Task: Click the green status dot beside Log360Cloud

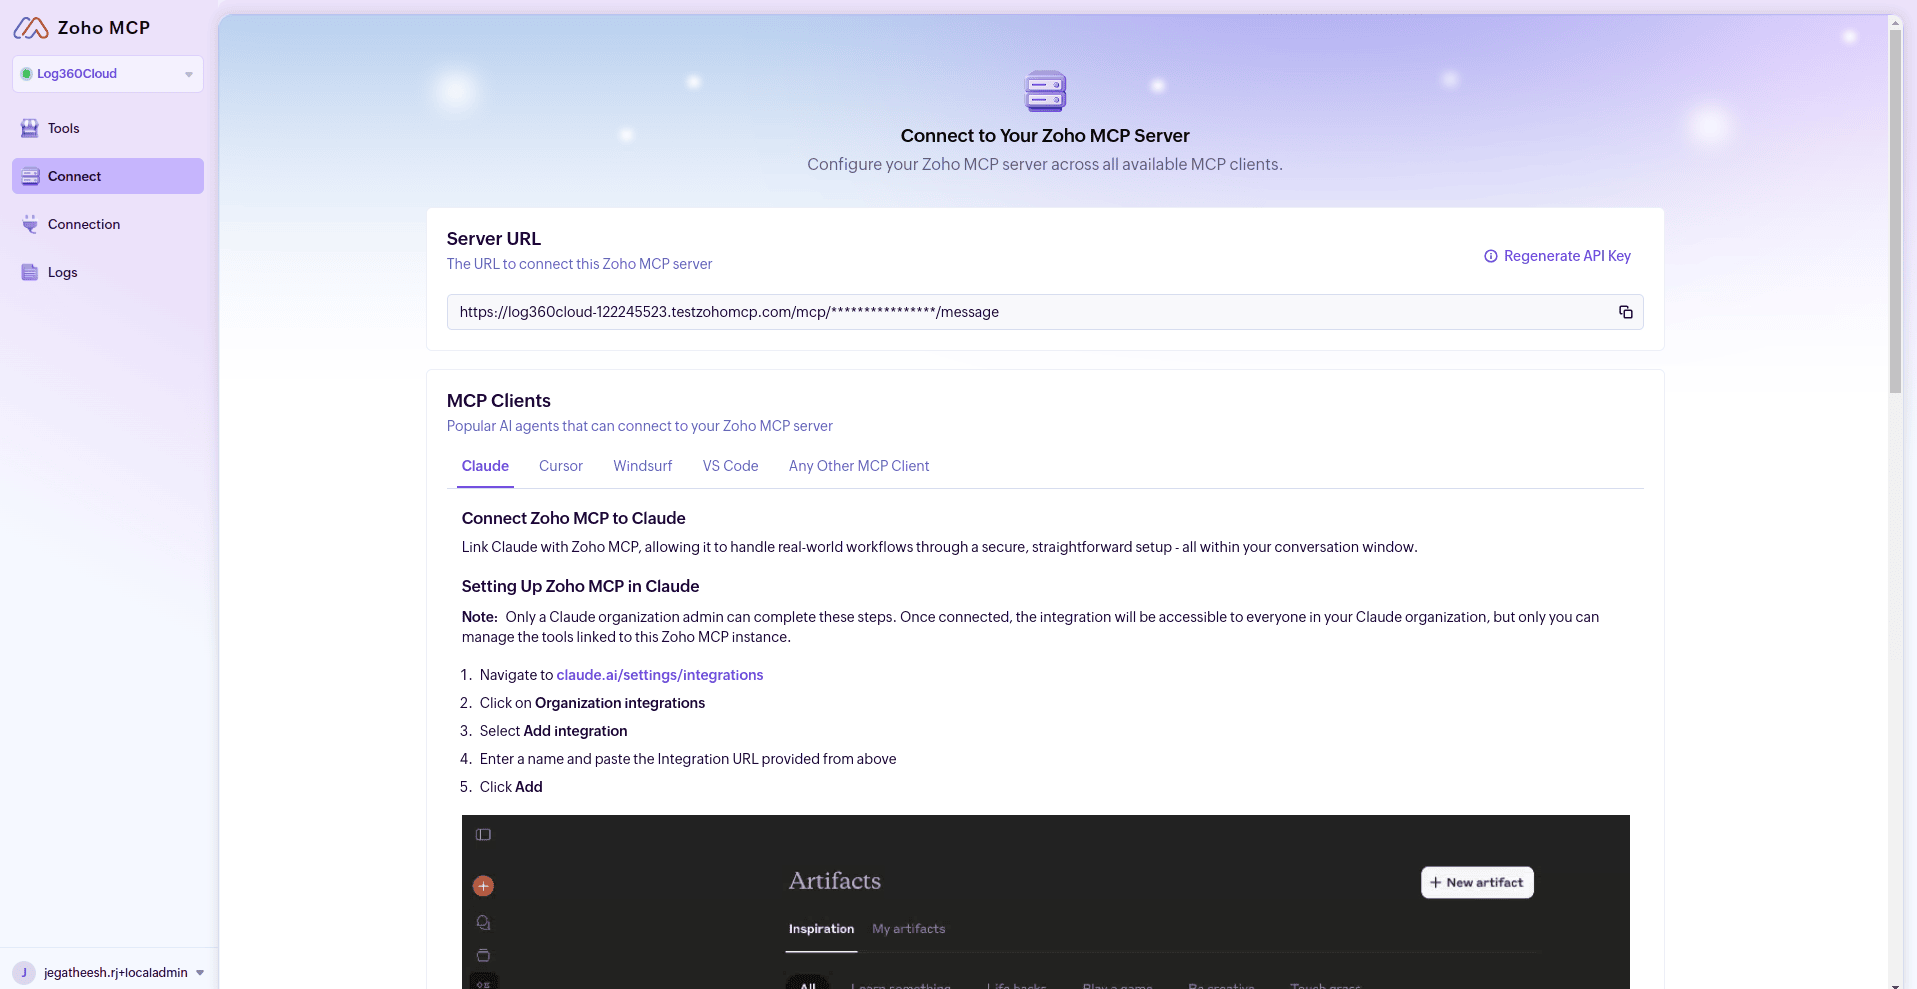Action: (x=27, y=74)
